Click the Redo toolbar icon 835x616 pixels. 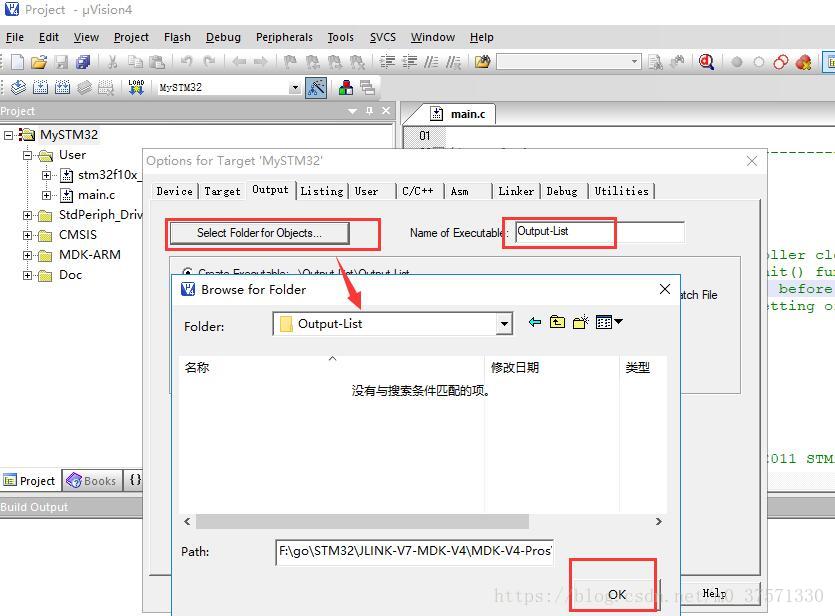tap(209, 62)
